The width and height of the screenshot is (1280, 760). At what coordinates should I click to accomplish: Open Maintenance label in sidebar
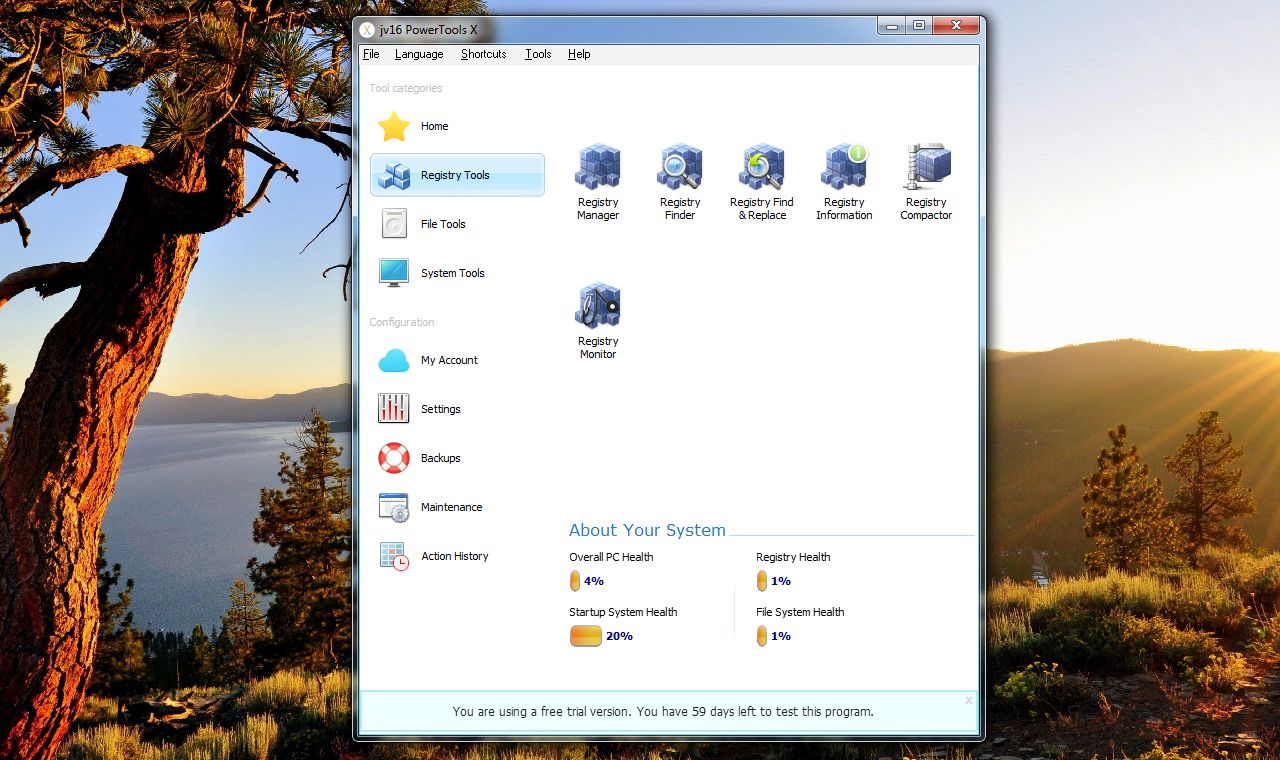point(451,507)
